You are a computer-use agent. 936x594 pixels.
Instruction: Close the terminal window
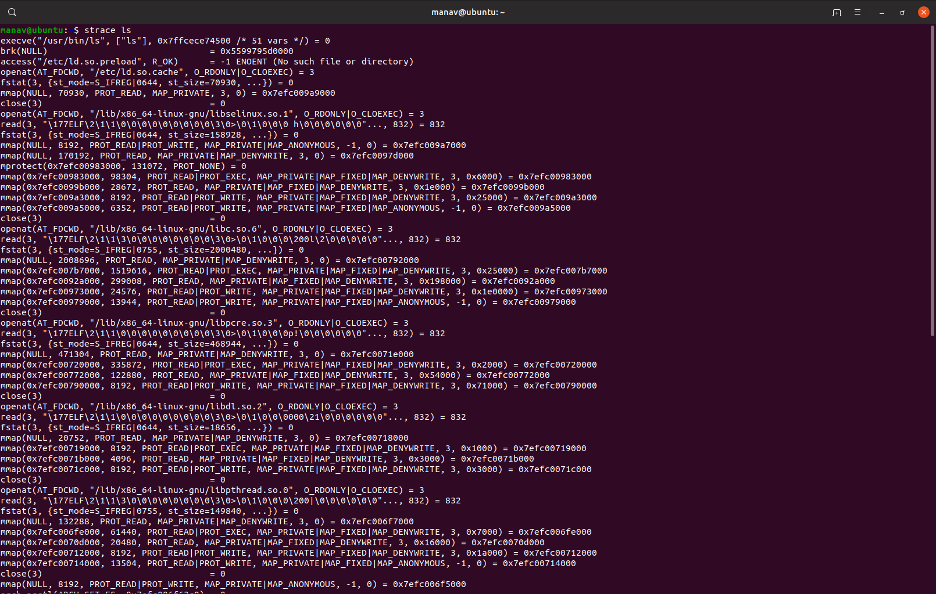tap(922, 12)
